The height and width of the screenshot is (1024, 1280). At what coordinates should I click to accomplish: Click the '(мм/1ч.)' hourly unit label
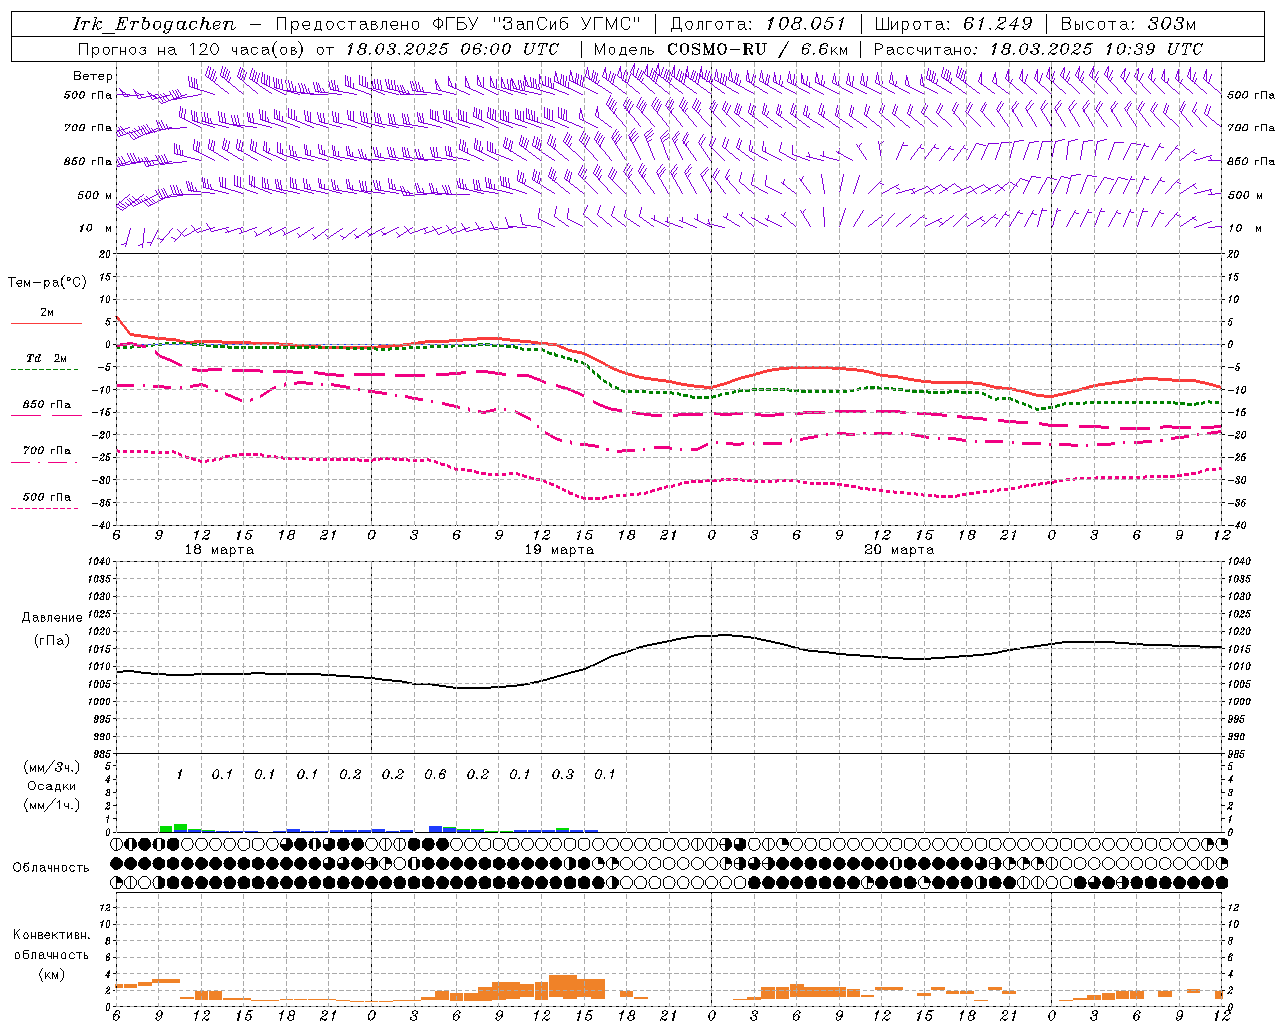coord(52,805)
